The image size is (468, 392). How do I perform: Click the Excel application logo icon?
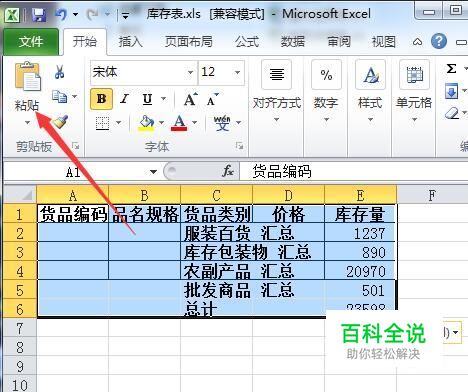pyautogui.click(x=13, y=15)
